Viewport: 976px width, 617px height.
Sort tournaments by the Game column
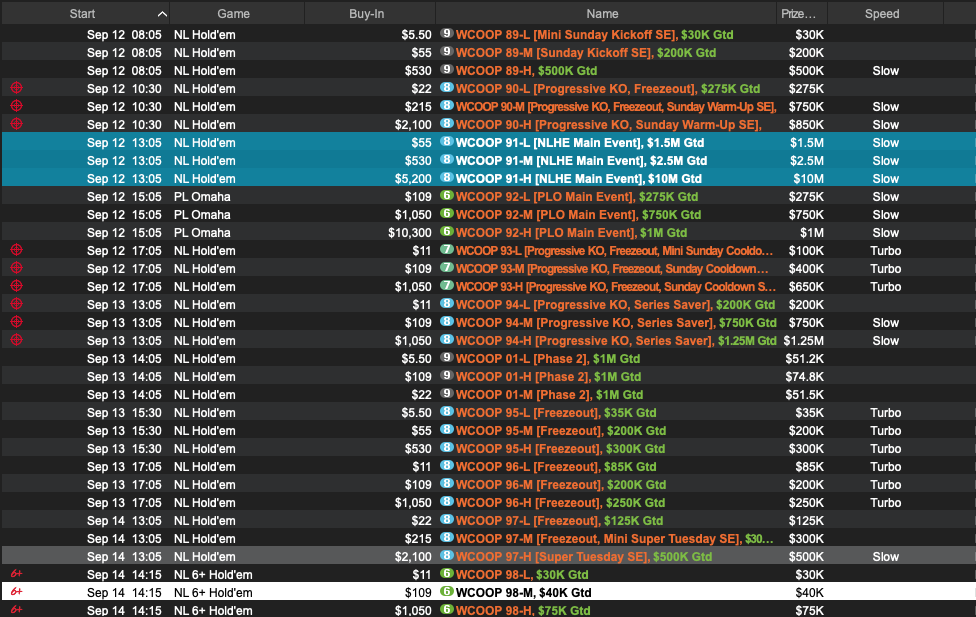pos(237,13)
